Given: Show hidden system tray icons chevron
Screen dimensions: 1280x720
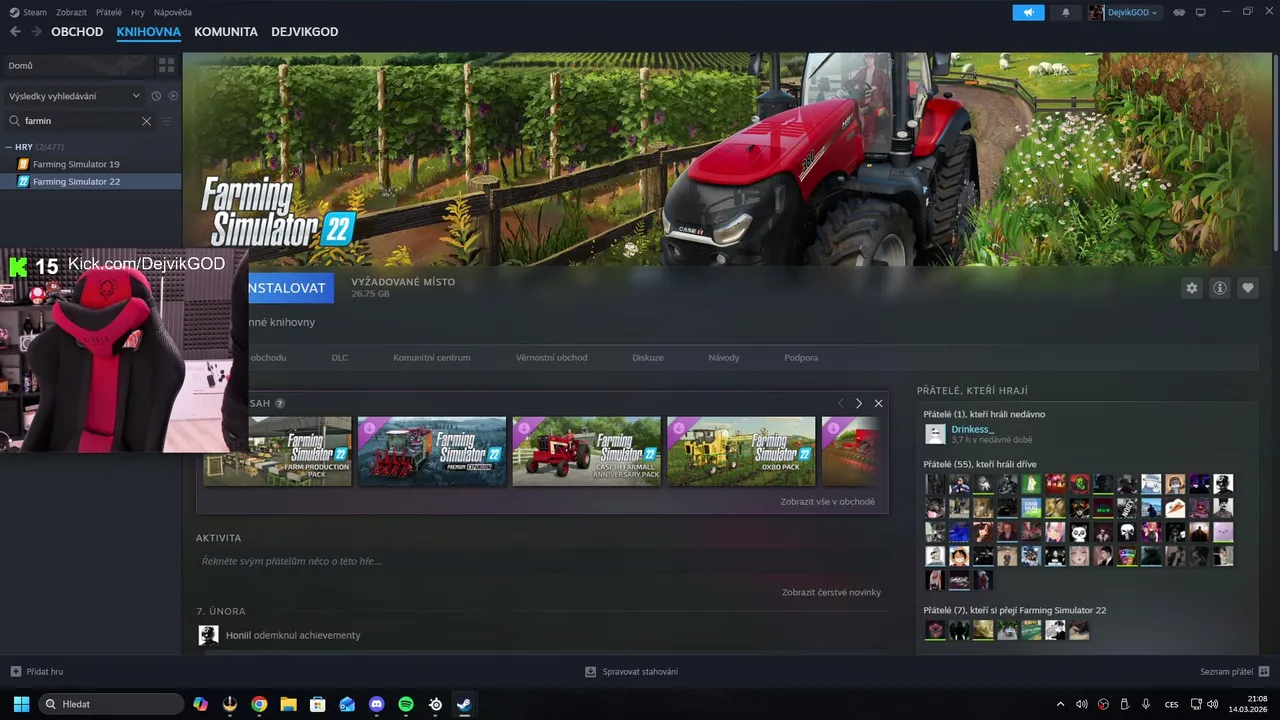Looking at the screenshot, I should coord(1061,704).
